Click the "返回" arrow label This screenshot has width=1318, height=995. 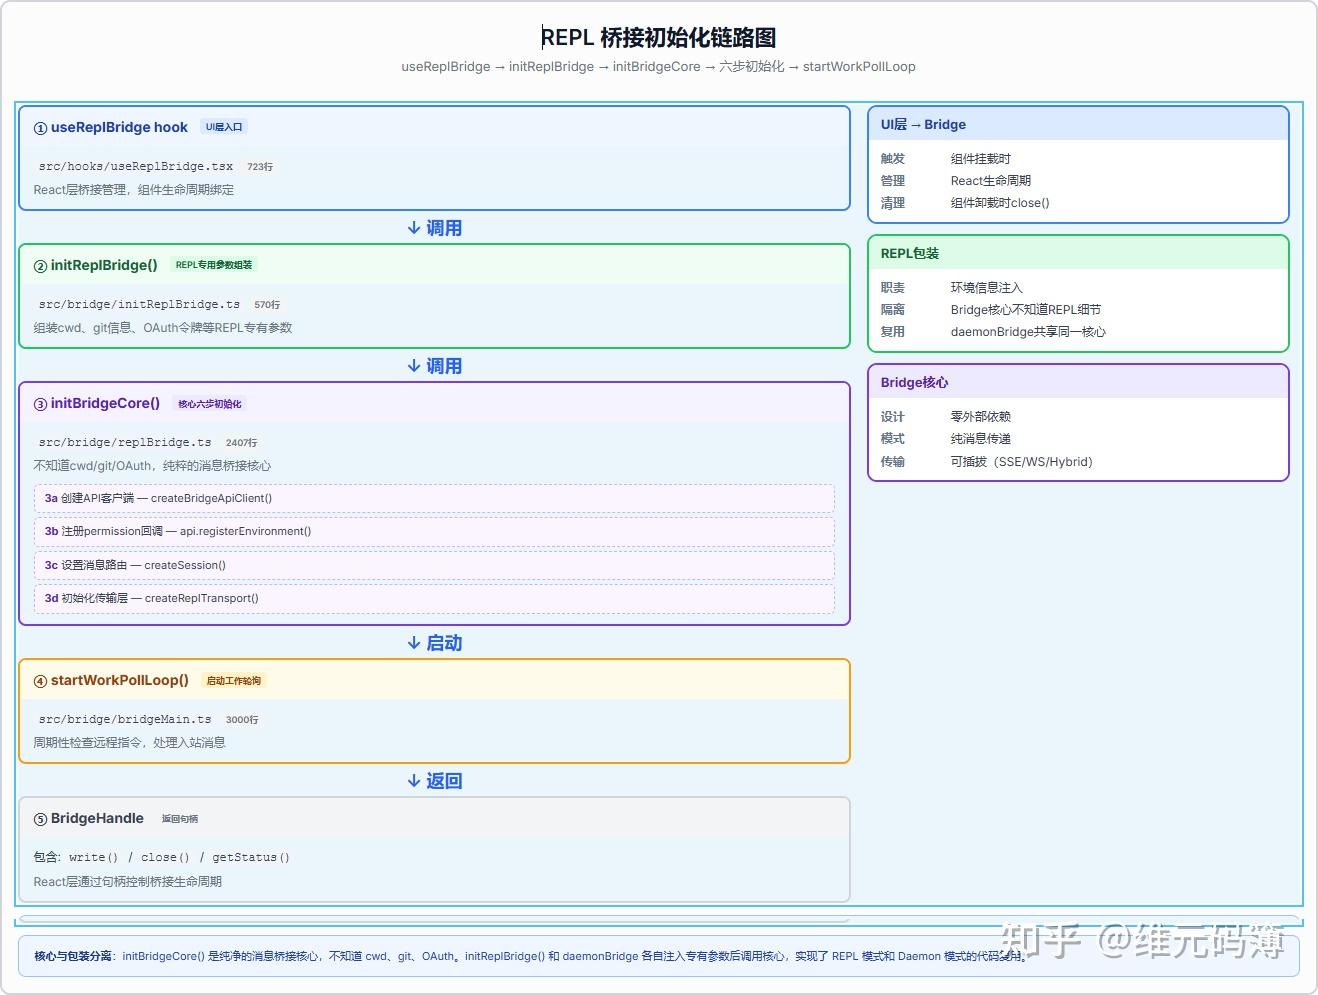(435, 781)
